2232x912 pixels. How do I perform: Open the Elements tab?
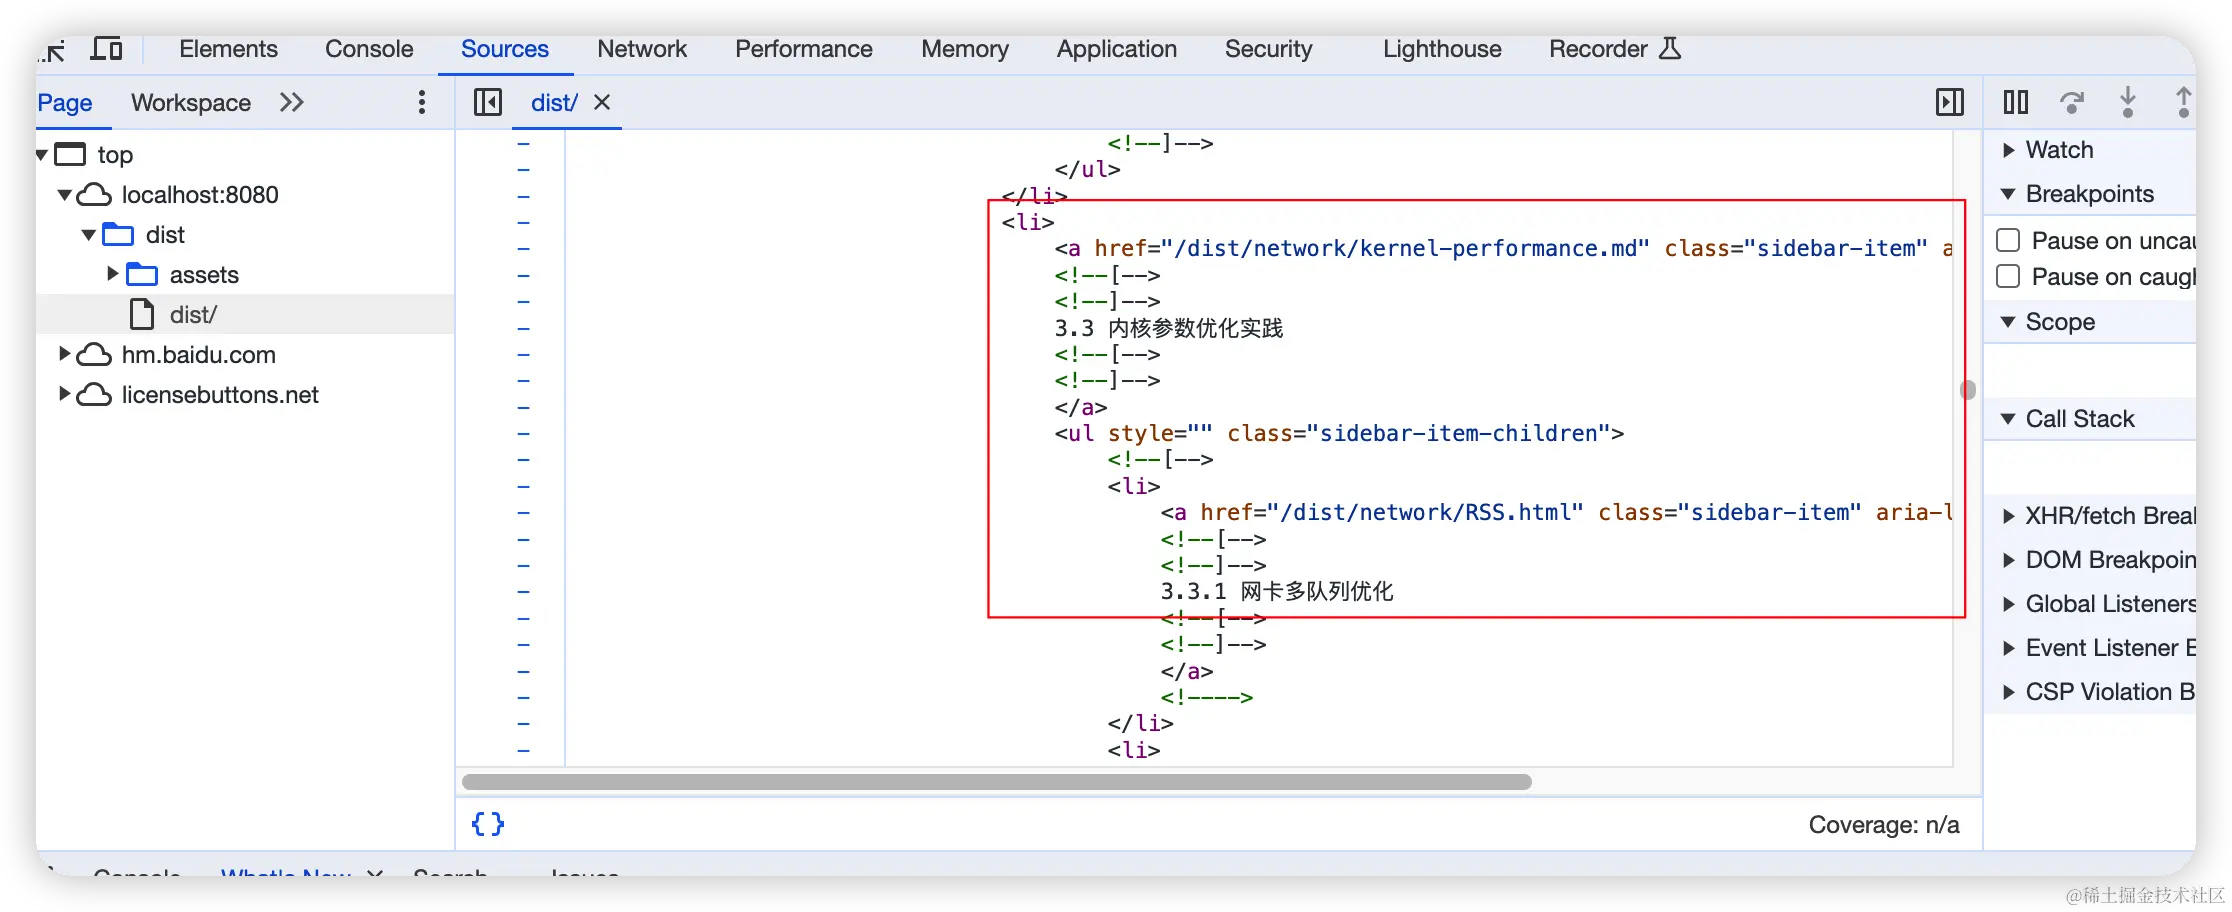228,49
